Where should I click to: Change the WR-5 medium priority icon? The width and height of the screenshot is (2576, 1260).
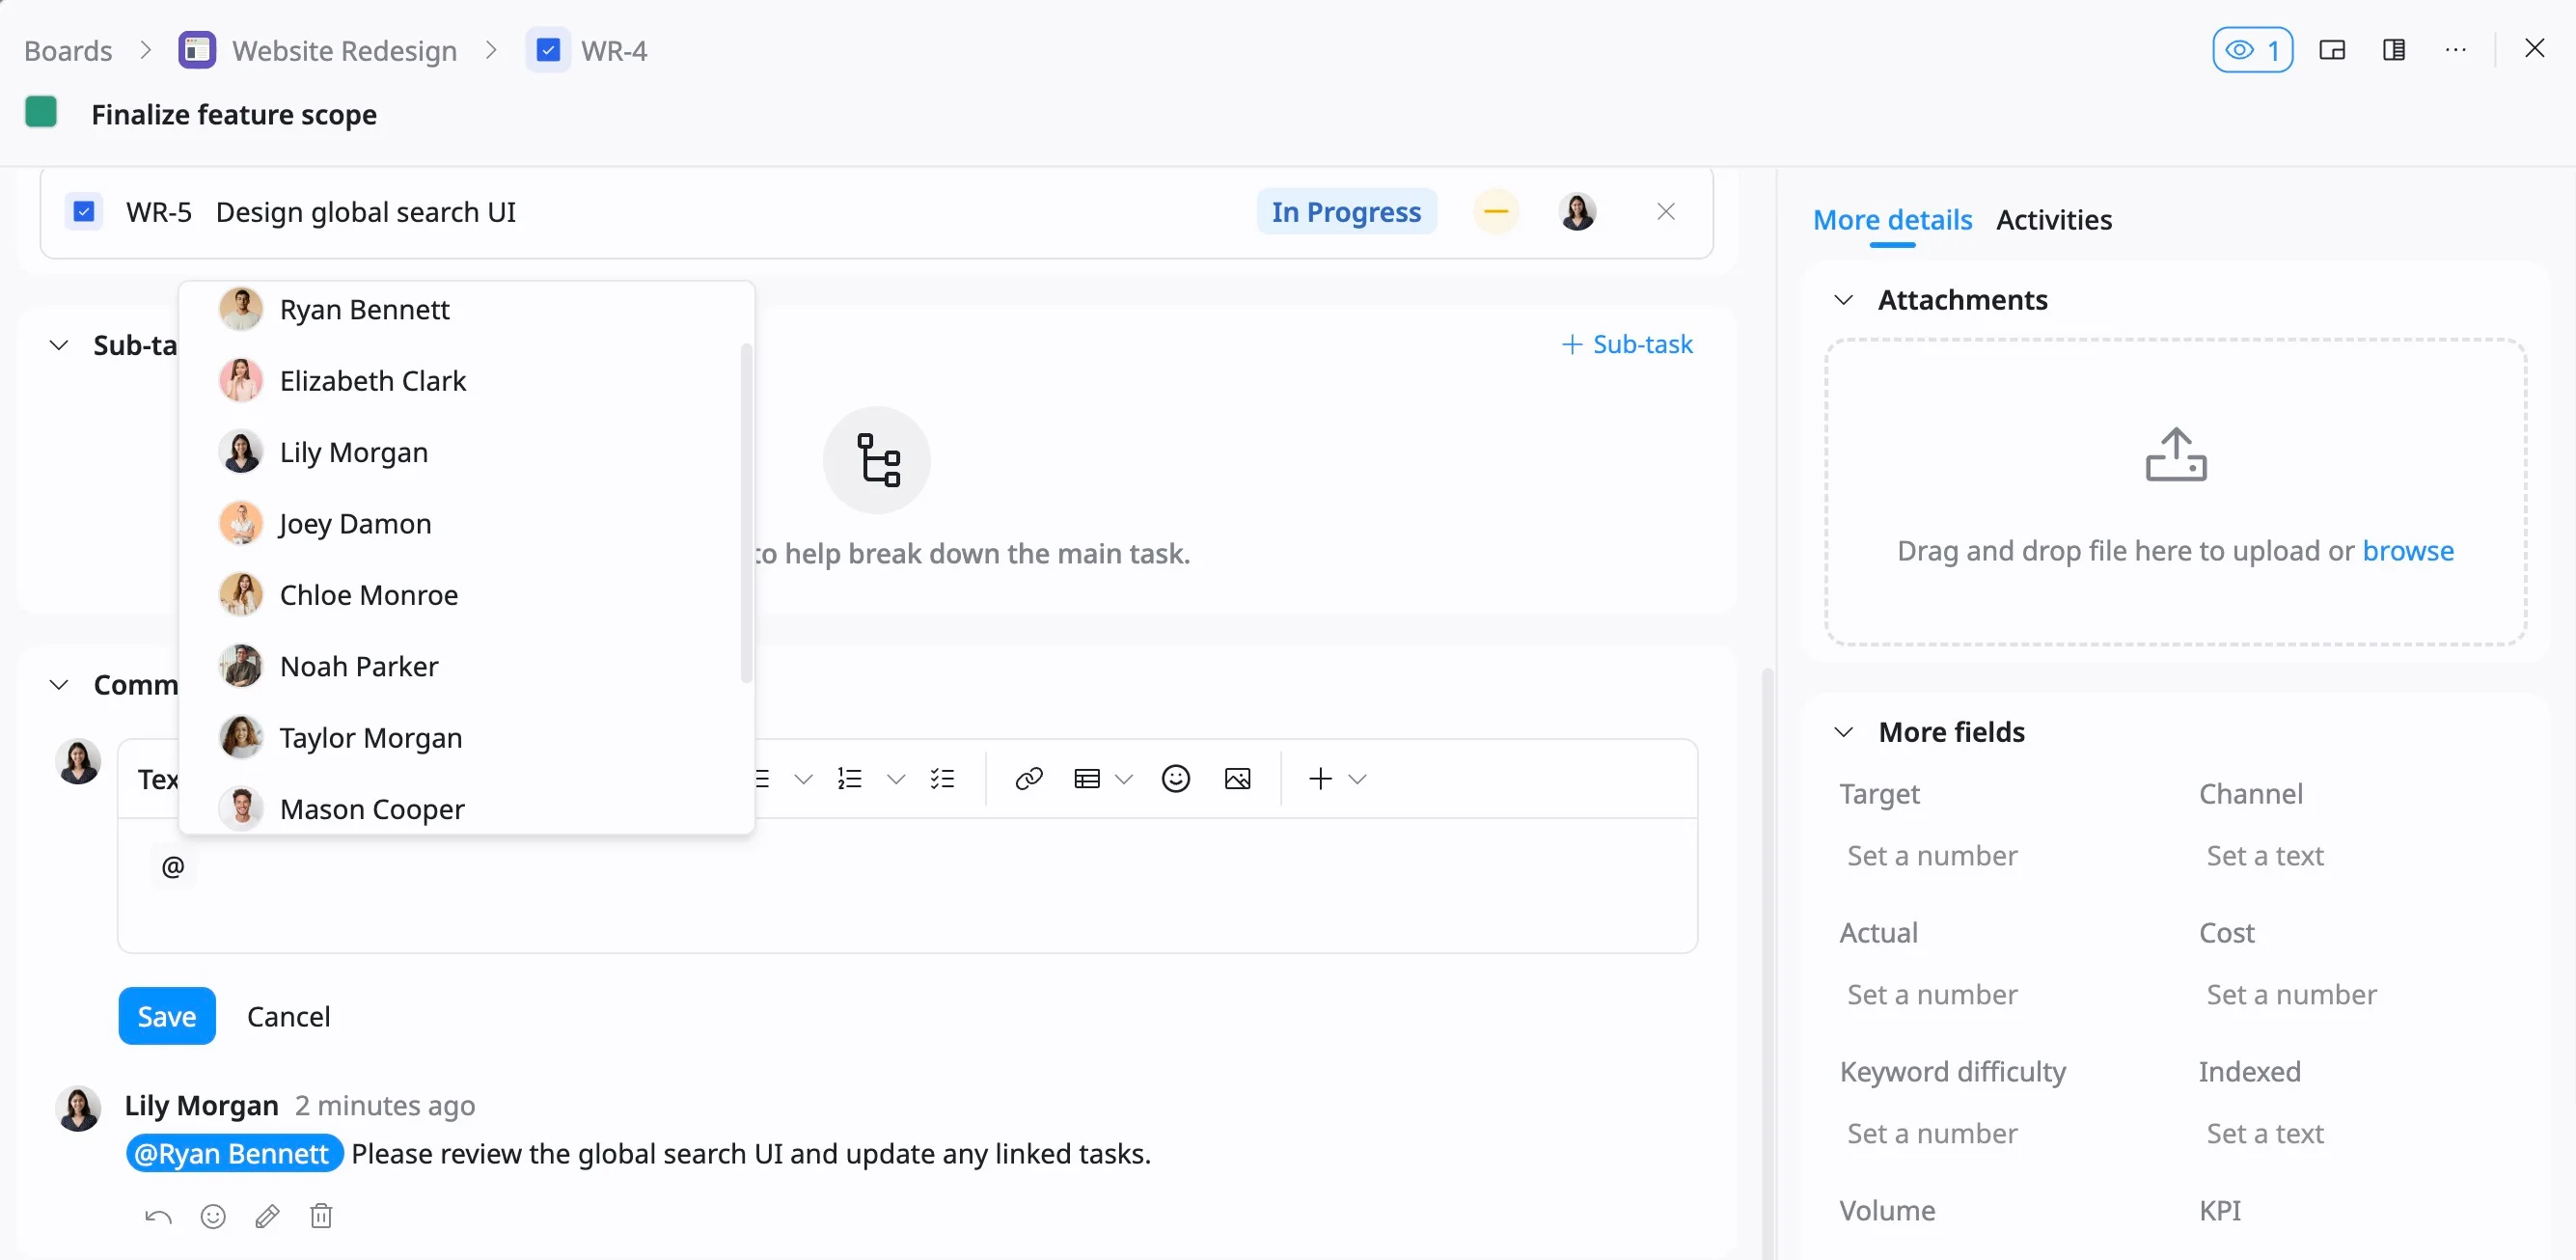[x=1496, y=212]
